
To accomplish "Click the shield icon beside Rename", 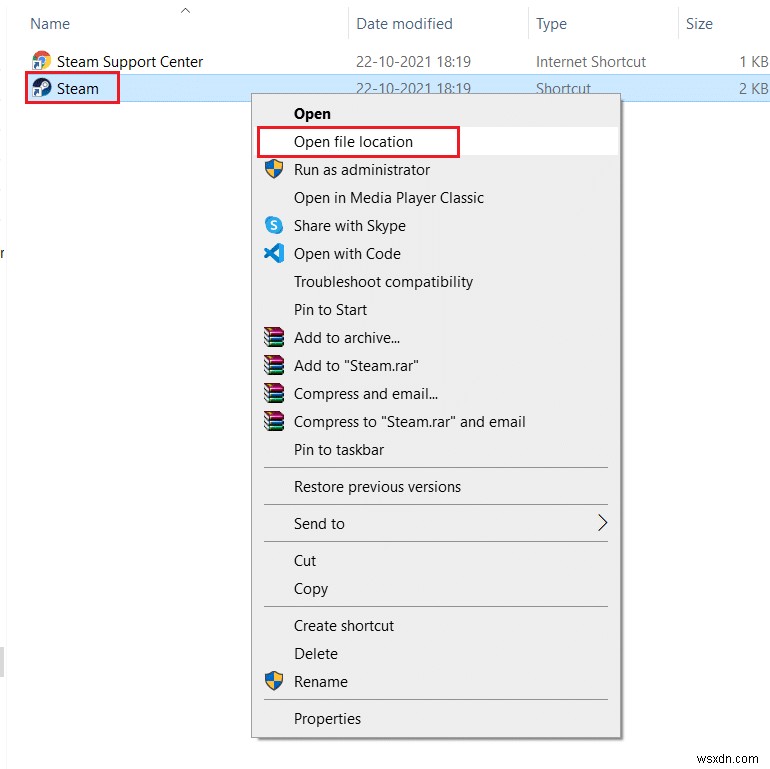I will [x=274, y=681].
